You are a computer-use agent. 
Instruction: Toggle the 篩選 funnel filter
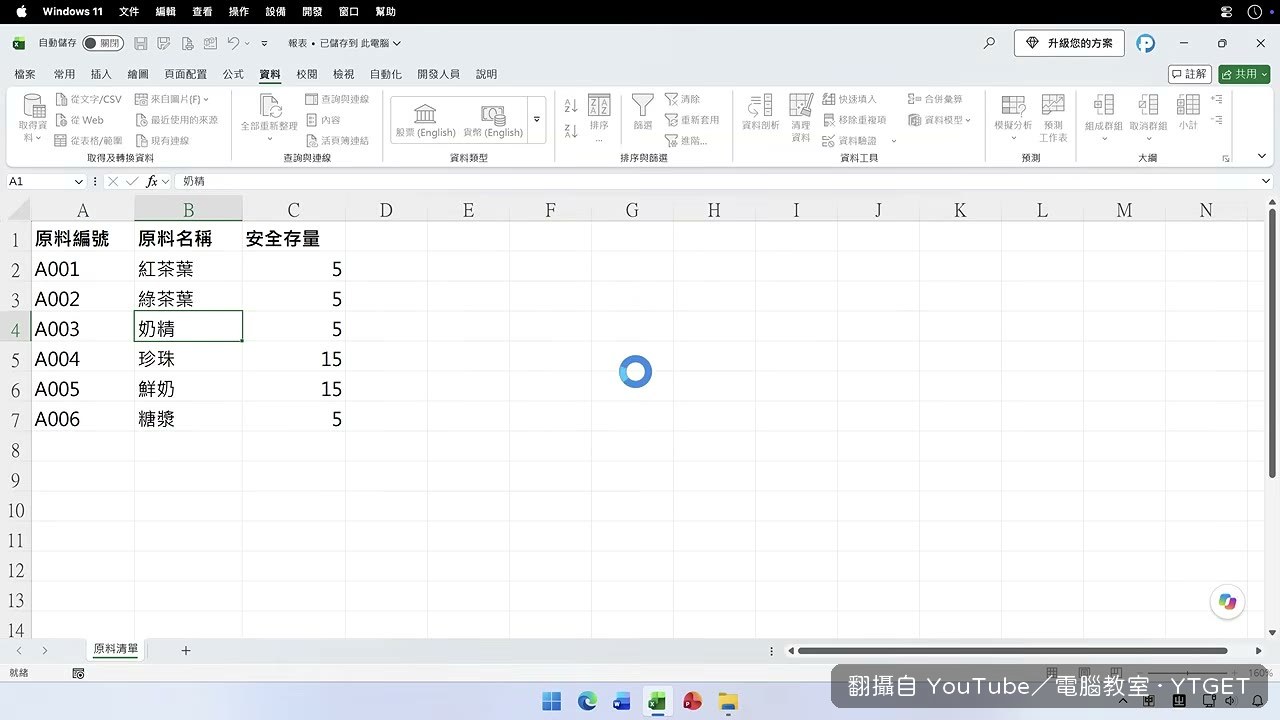click(643, 113)
